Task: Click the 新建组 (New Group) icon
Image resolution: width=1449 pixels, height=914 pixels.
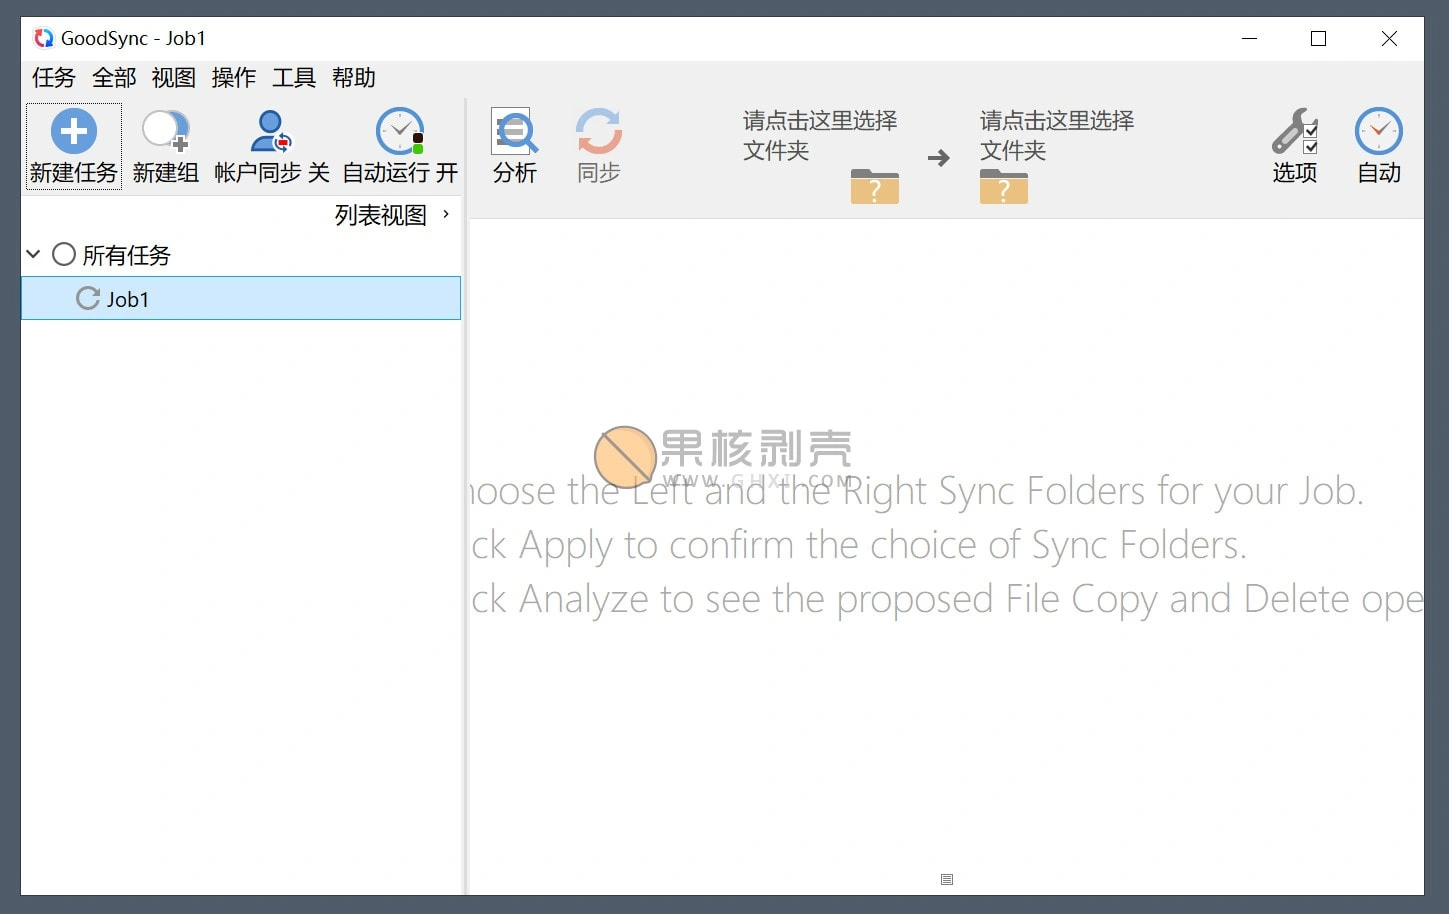Action: click(165, 131)
